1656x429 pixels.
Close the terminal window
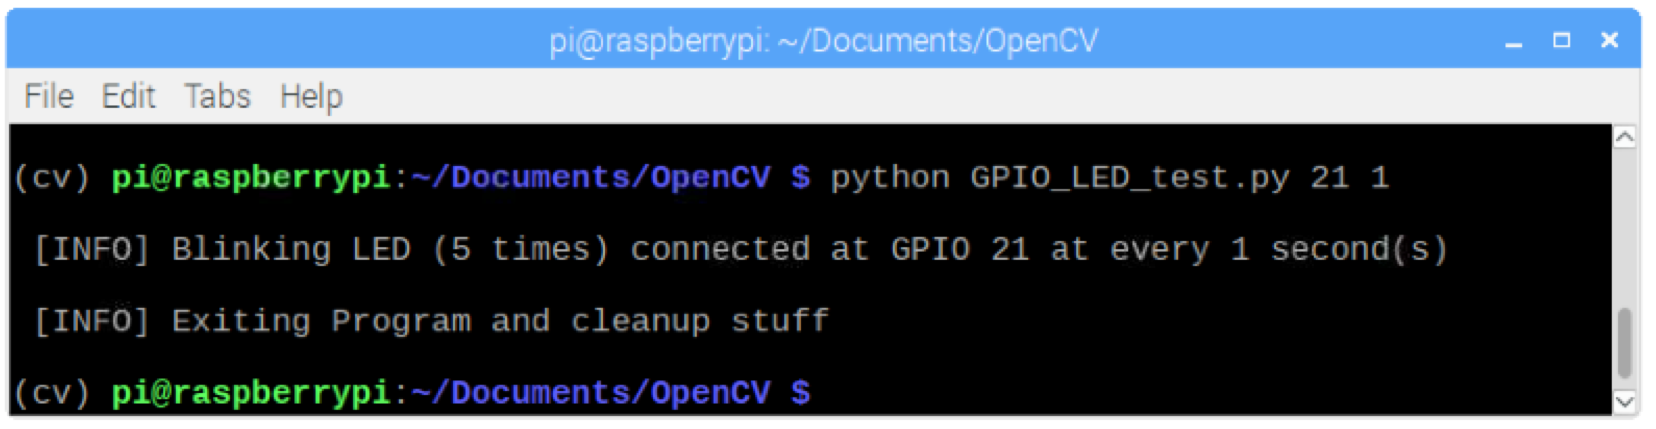(x=1609, y=40)
